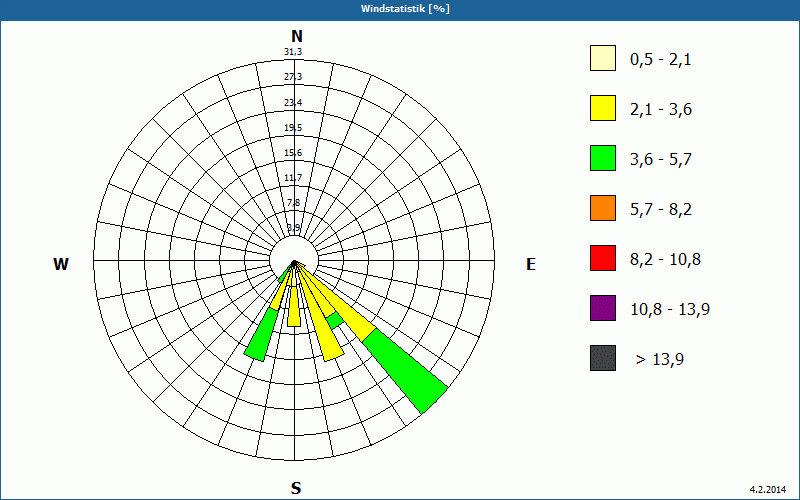Click the orange 5,7 - 8,2 legend swatch
The height and width of the screenshot is (500, 800).
click(603, 208)
